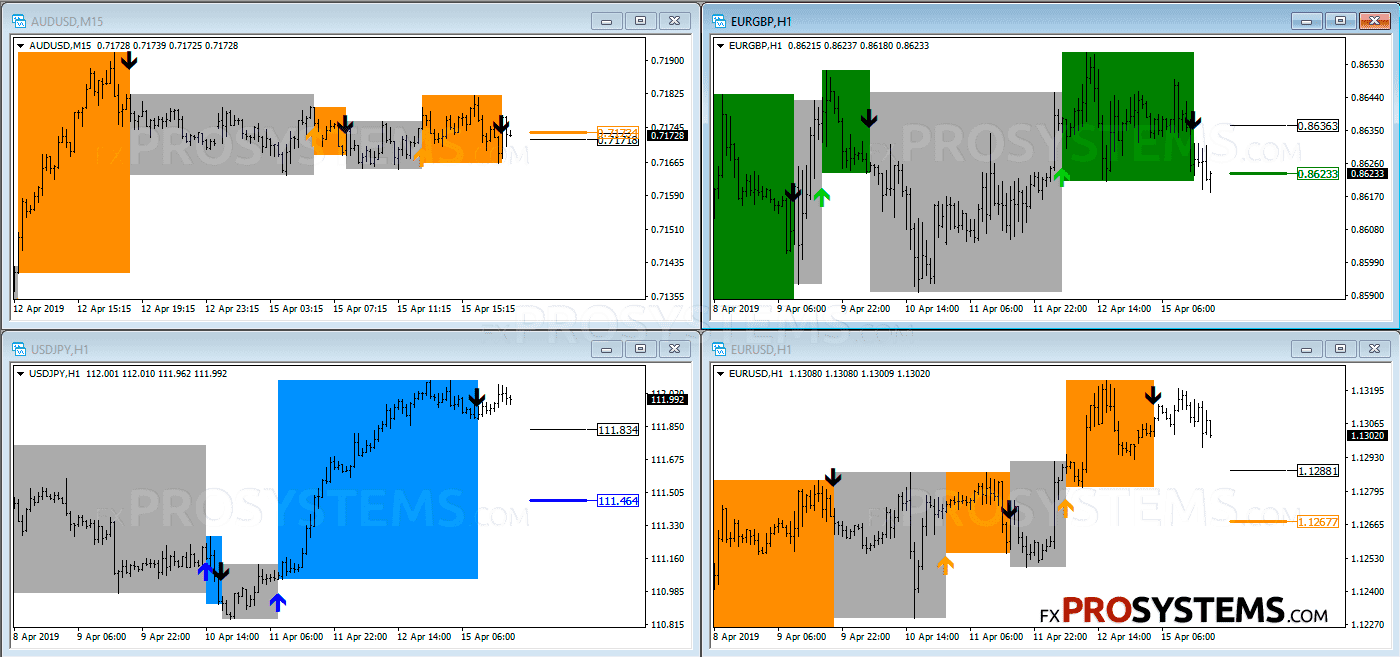This screenshot has width=1400, height=657.
Task: Click the AUDUSD,M15 quote line inside the chart
Action: click(134, 45)
